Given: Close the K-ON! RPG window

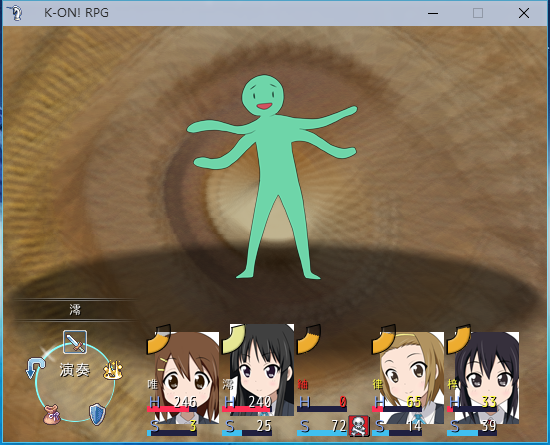Looking at the screenshot, I should [524, 13].
